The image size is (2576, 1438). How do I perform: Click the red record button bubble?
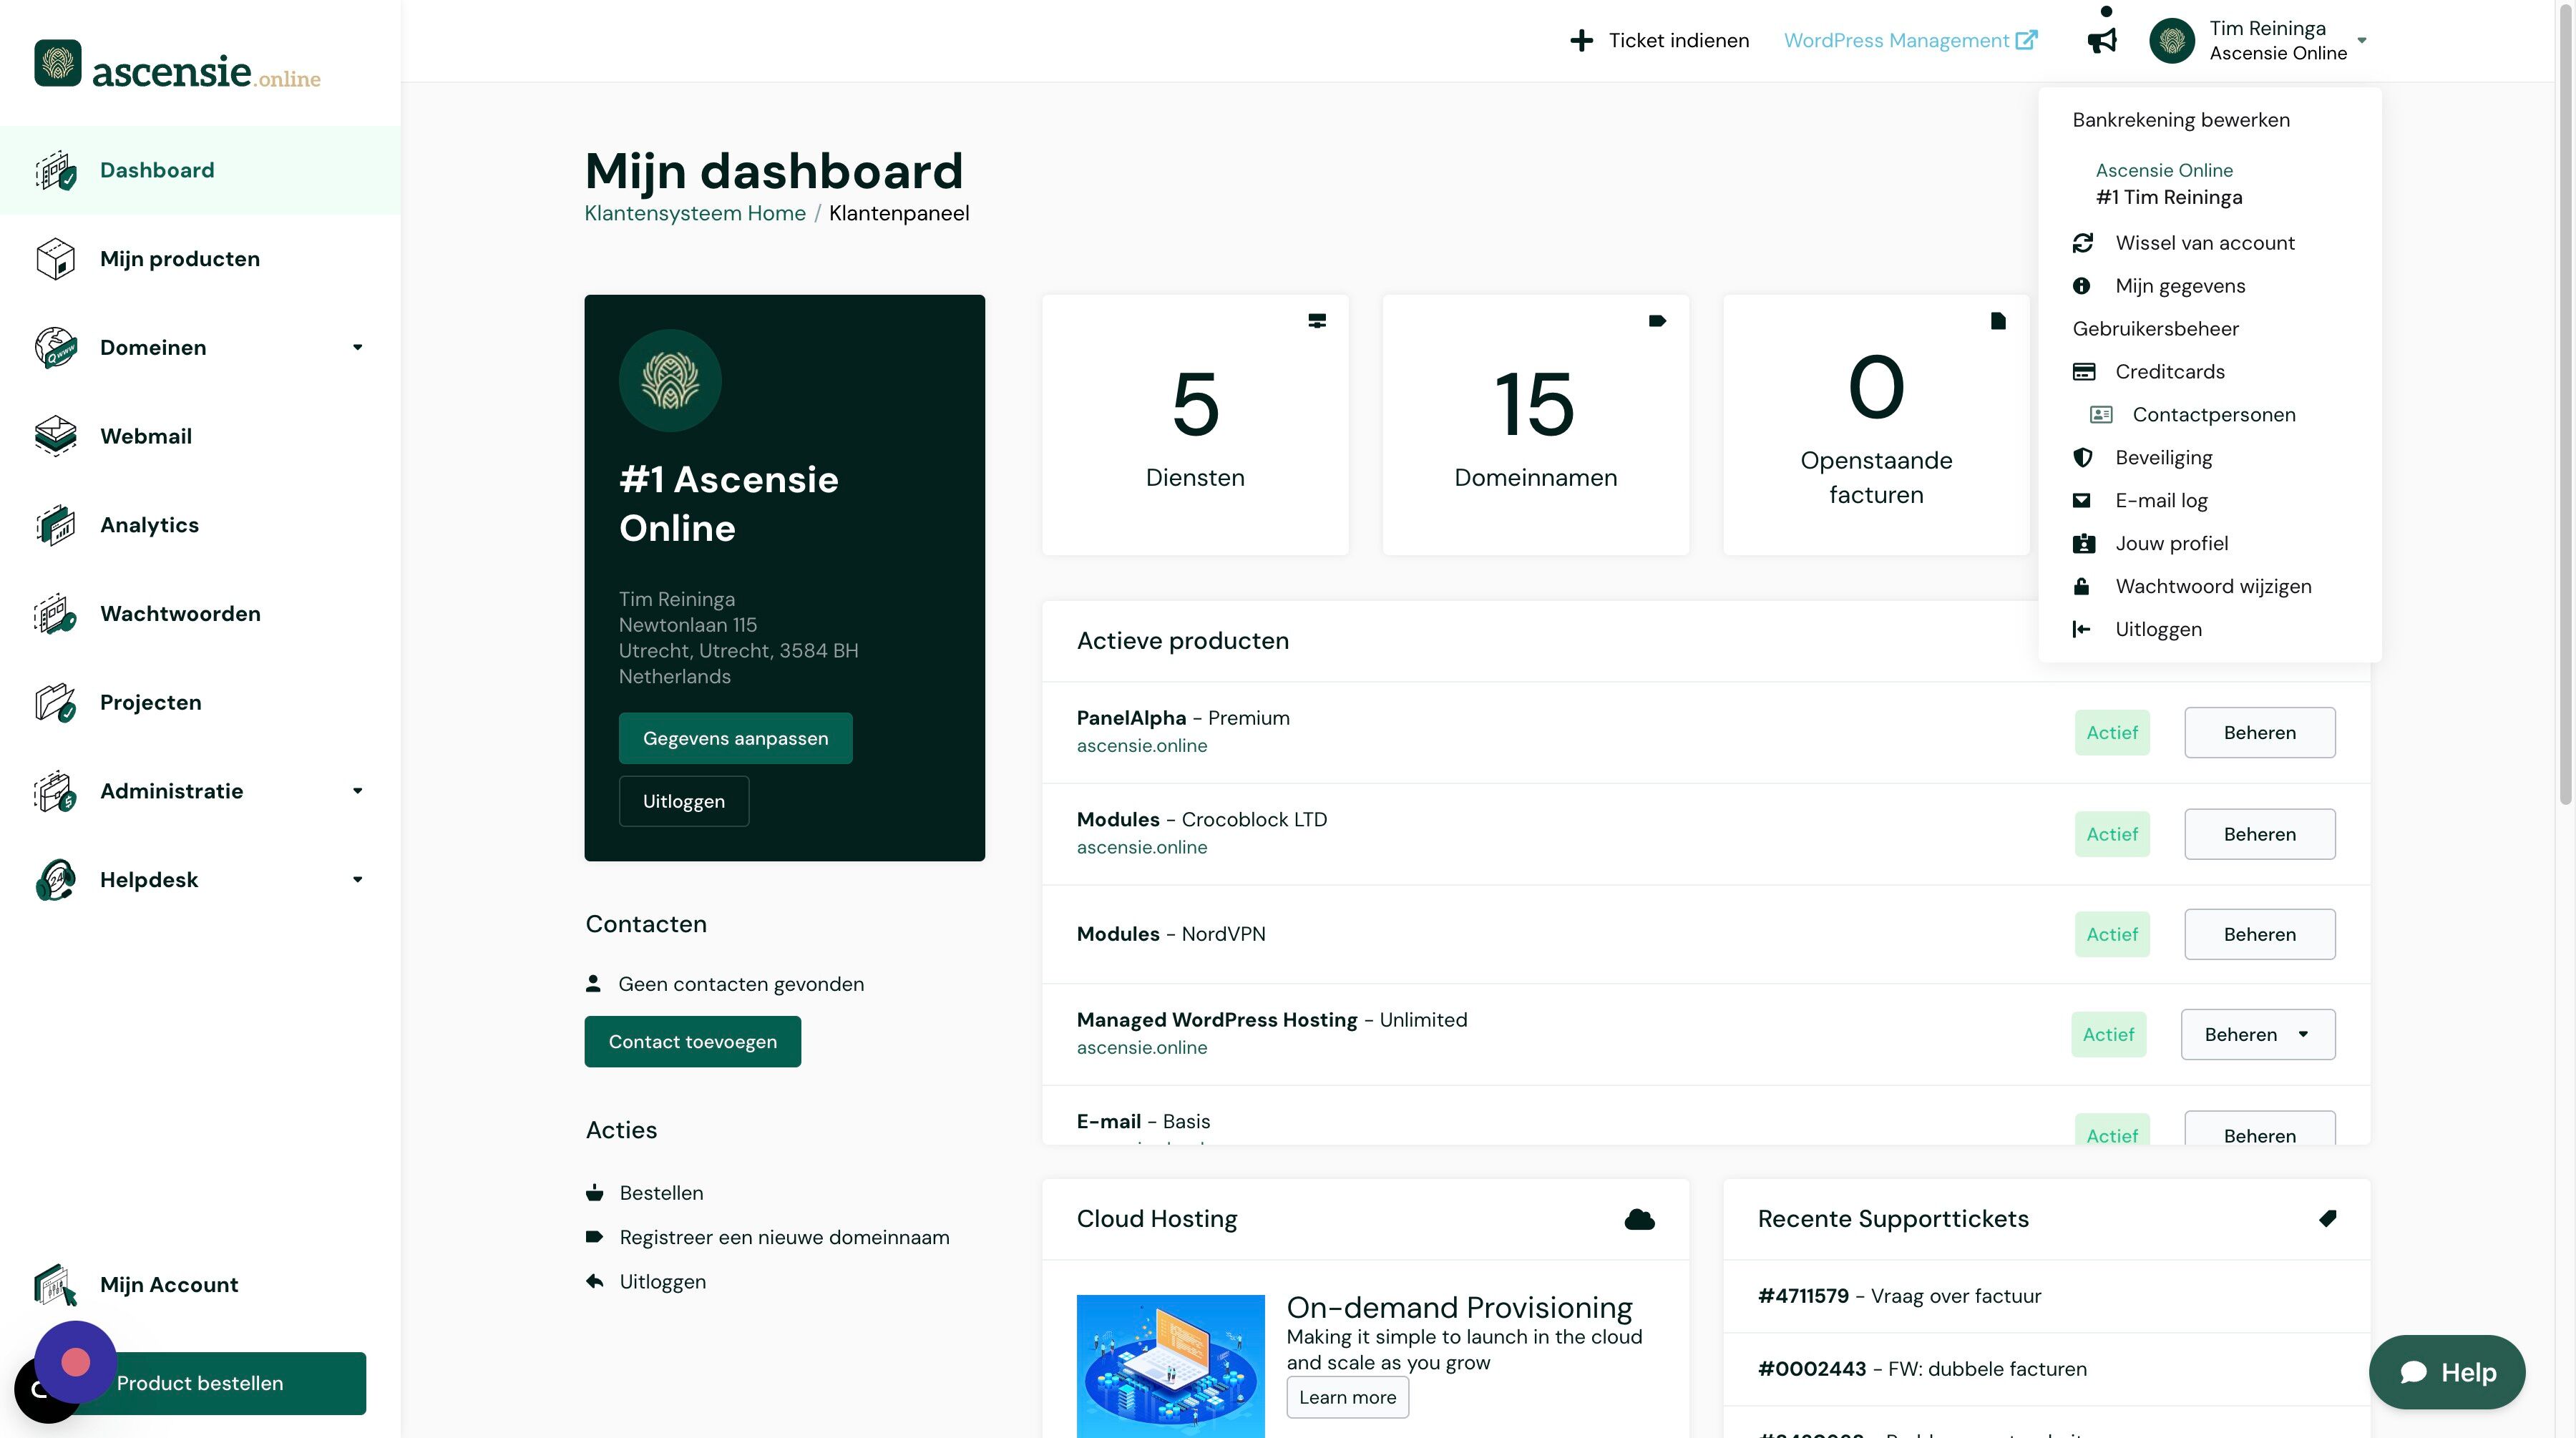point(76,1362)
